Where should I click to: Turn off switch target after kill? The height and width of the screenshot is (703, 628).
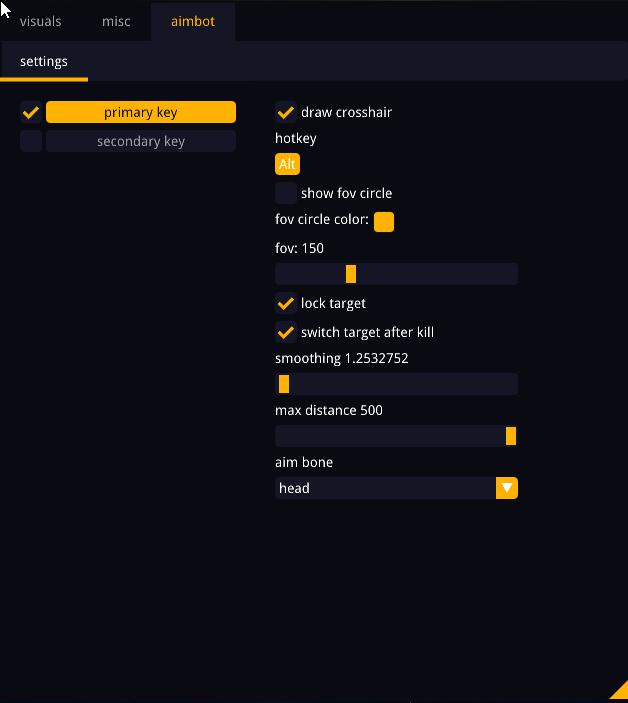[286, 332]
